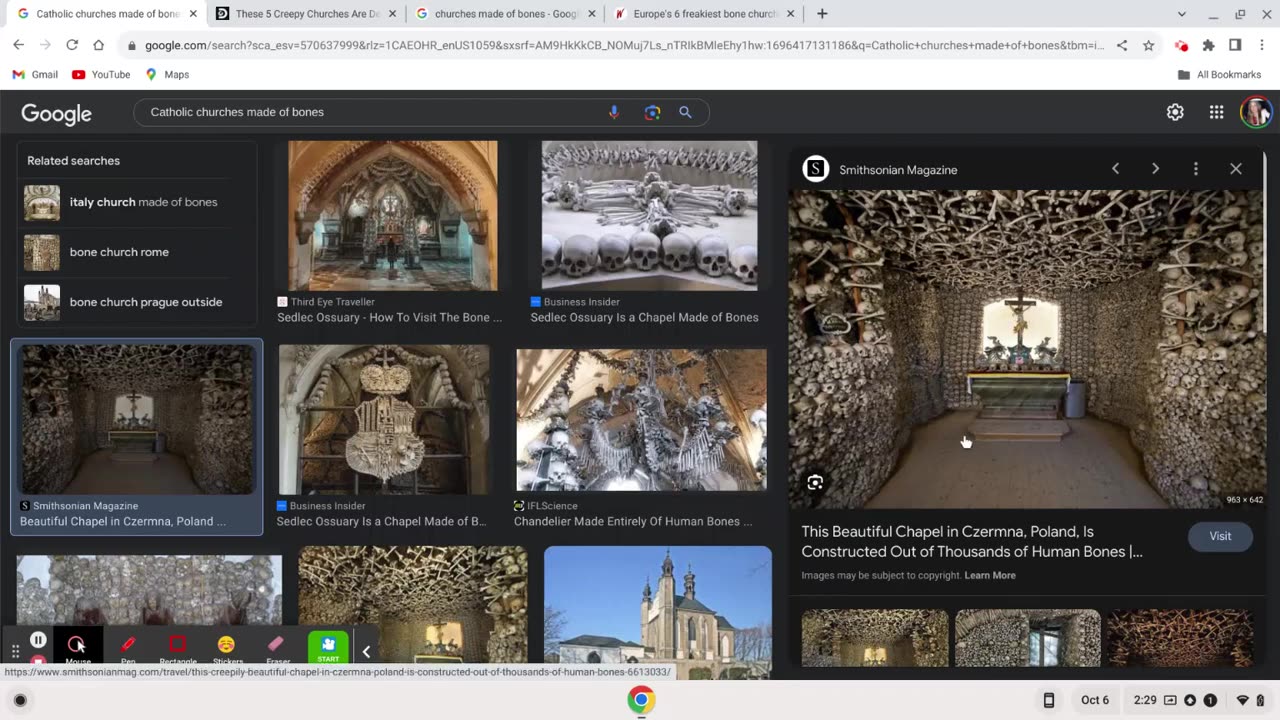1280x720 pixels.
Task: Collapse the recording toolbar with the chevron
Action: [366, 652]
